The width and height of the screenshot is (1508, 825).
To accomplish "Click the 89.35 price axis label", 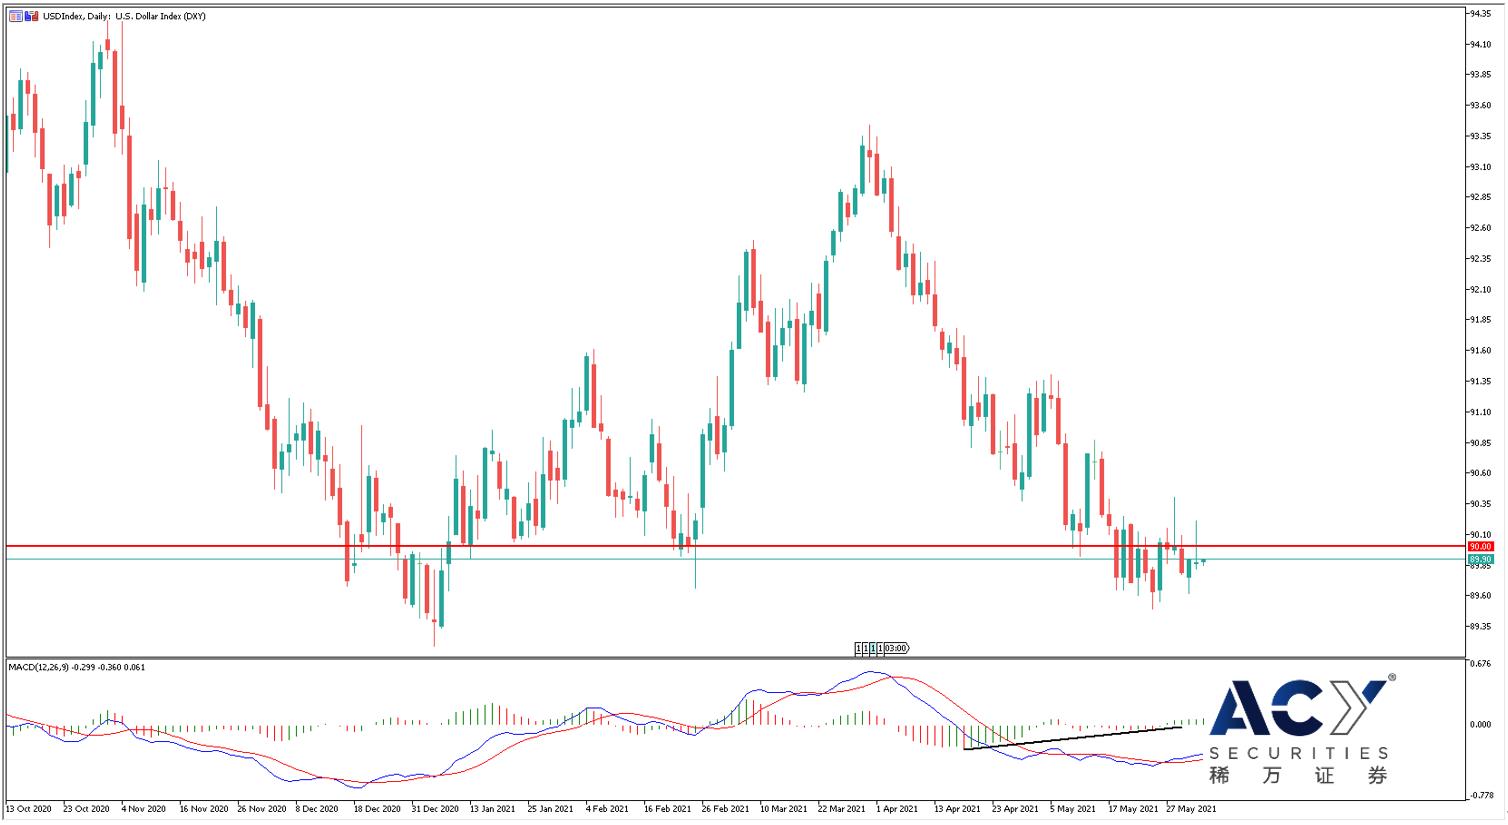I will coord(1481,627).
